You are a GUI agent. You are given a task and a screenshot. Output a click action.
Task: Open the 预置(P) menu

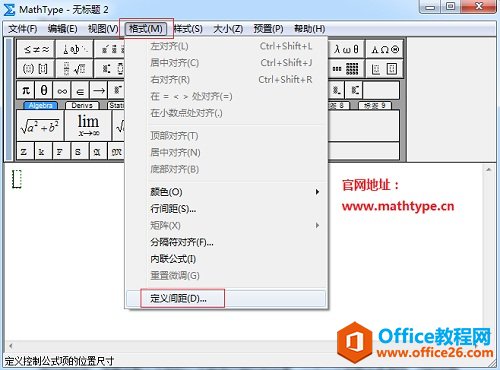click(268, 29)
